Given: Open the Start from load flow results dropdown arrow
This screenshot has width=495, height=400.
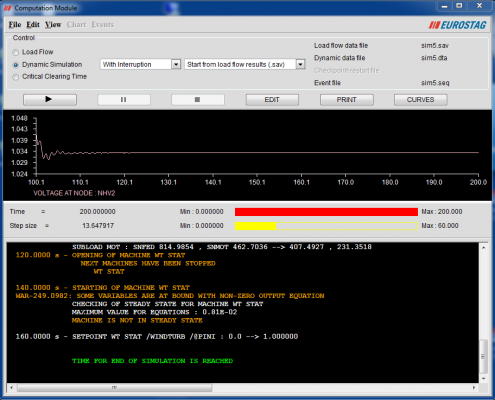Looking at the screenshot, I should (300, 64).
